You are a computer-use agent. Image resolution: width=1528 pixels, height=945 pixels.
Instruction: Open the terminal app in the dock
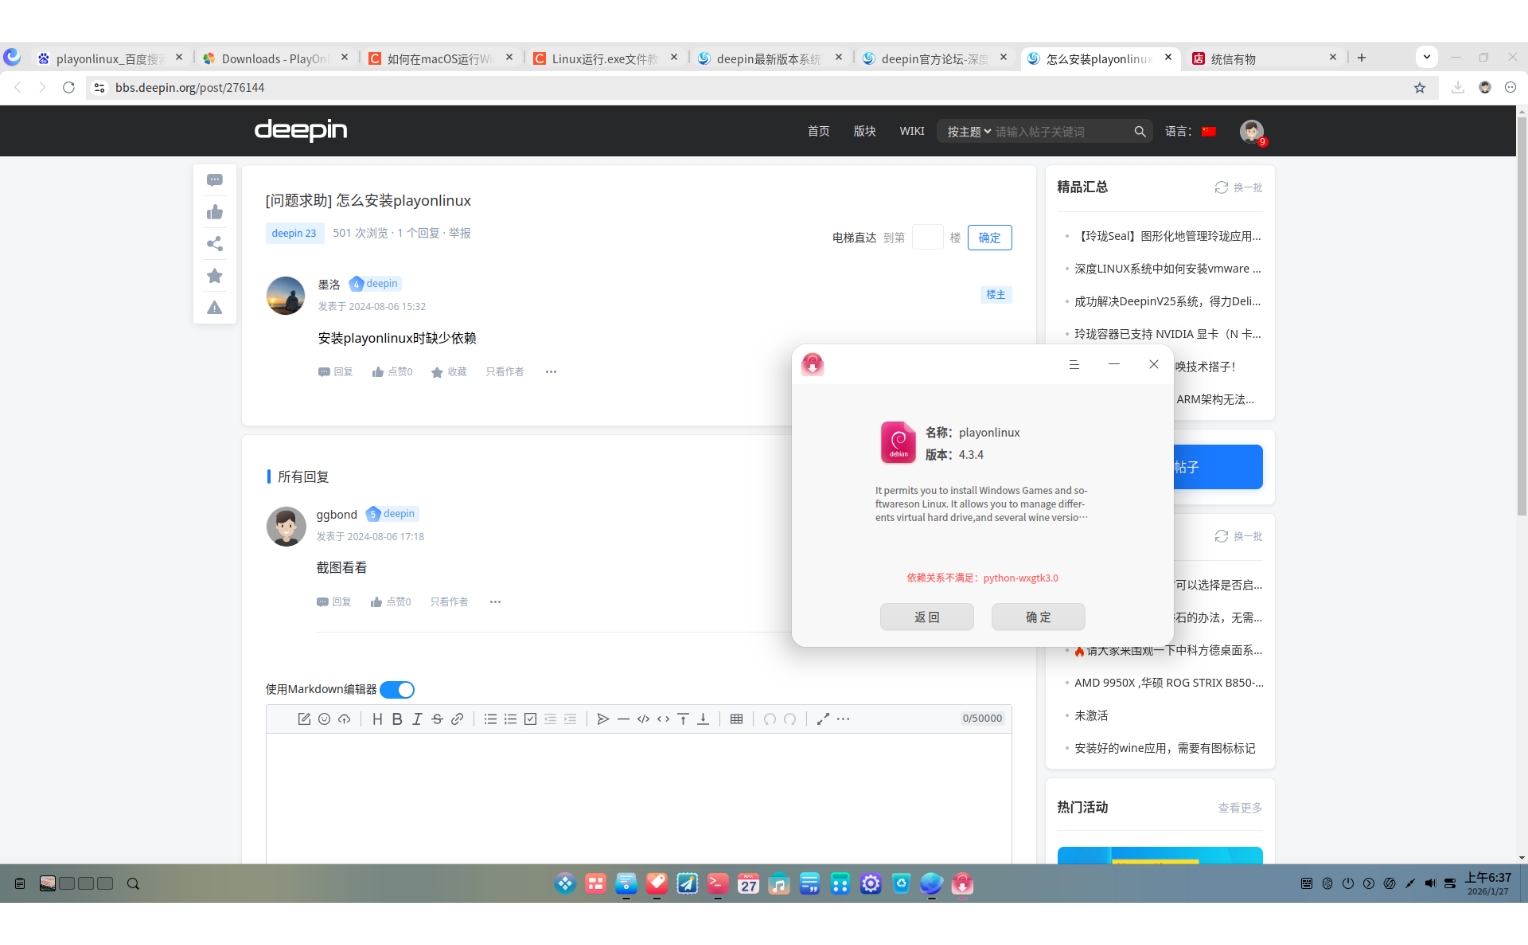718,884
